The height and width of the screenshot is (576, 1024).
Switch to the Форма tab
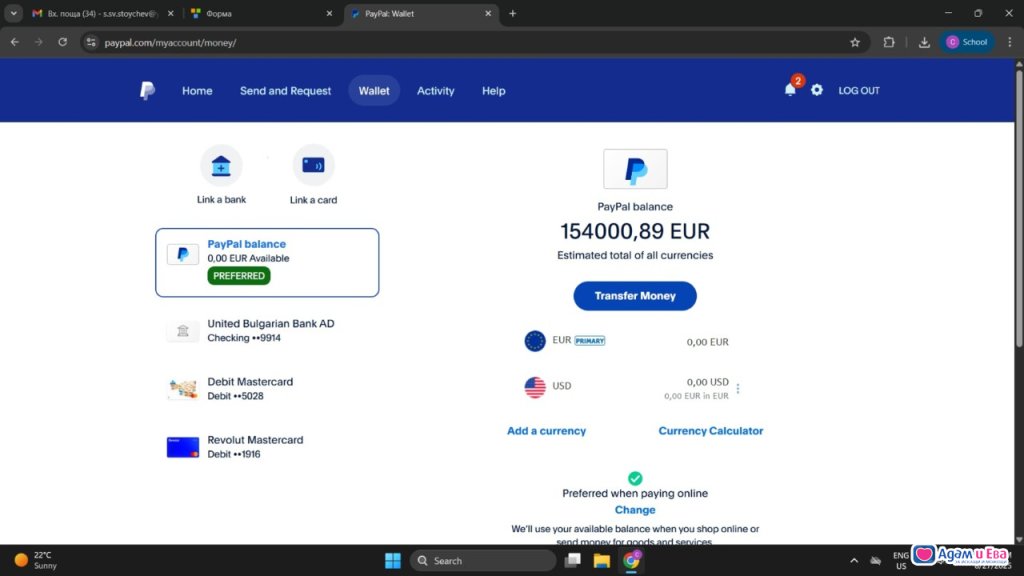pyautogui.click(x=261, y=13)
